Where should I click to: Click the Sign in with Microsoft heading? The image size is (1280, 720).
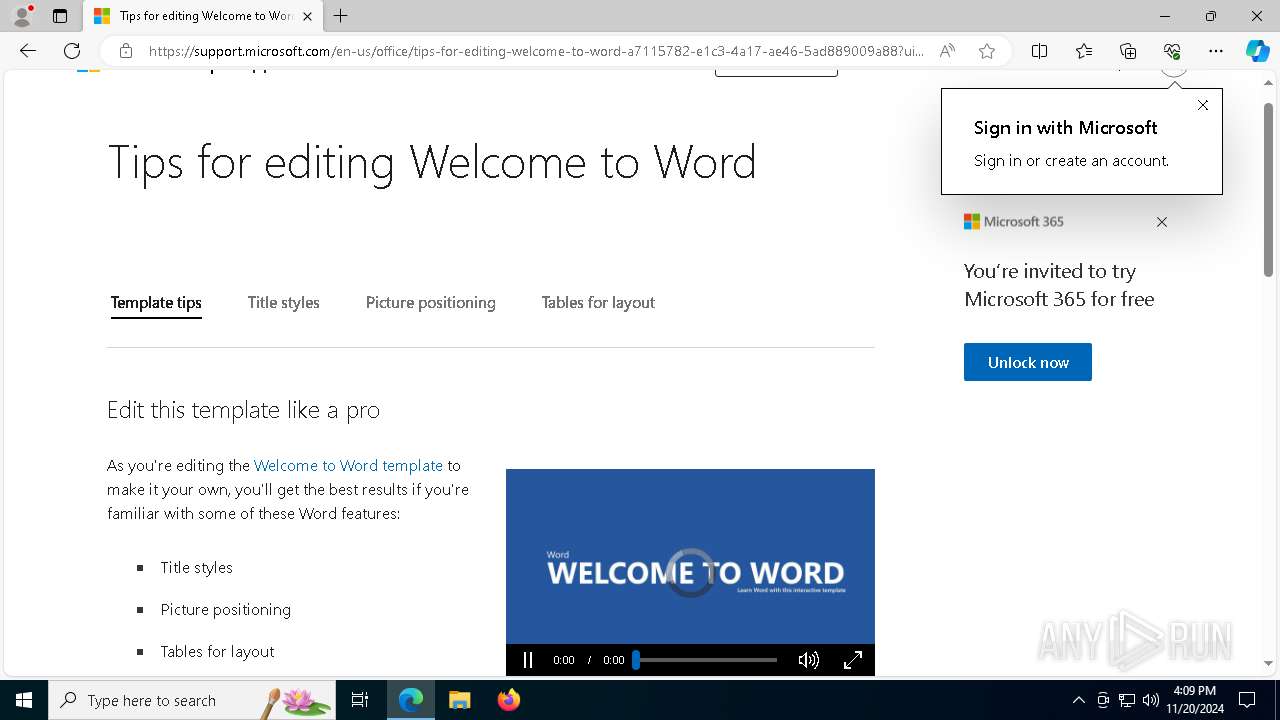(x=1065, y=128)
